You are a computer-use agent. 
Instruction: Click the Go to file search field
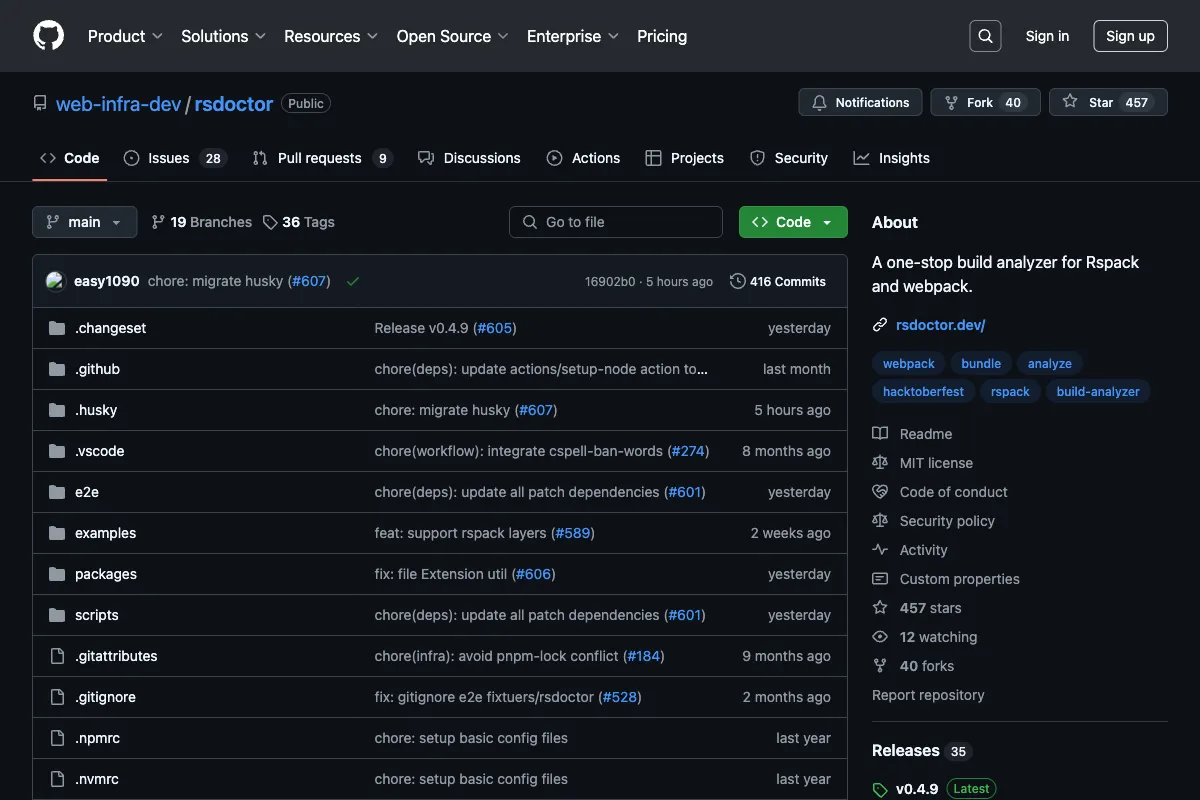coord(616,222)
